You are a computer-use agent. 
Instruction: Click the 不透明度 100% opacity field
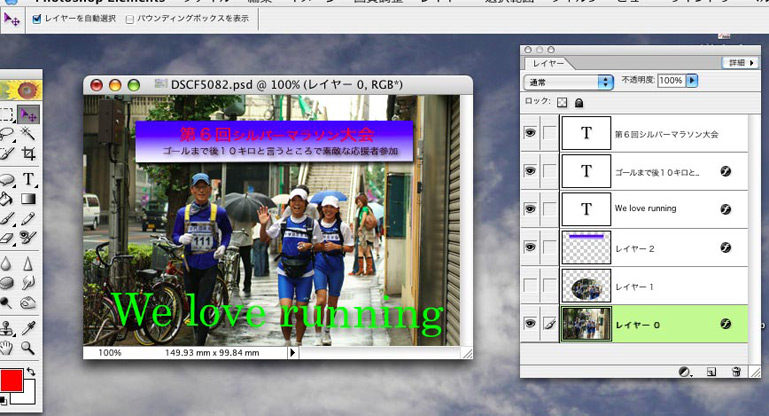(671, 80)
